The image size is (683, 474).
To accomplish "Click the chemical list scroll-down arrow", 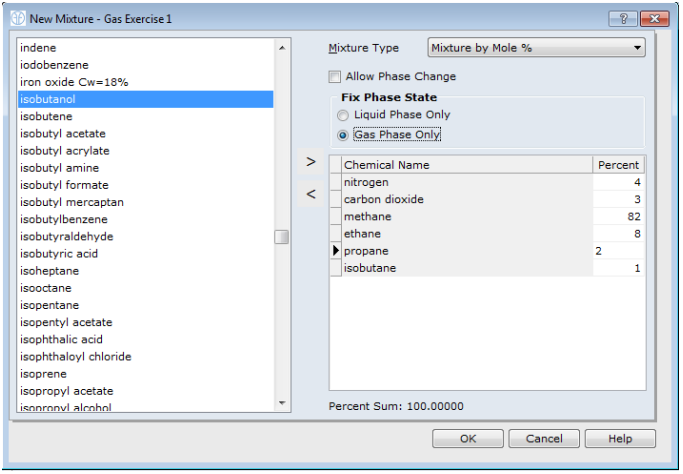I will point(282,403).
